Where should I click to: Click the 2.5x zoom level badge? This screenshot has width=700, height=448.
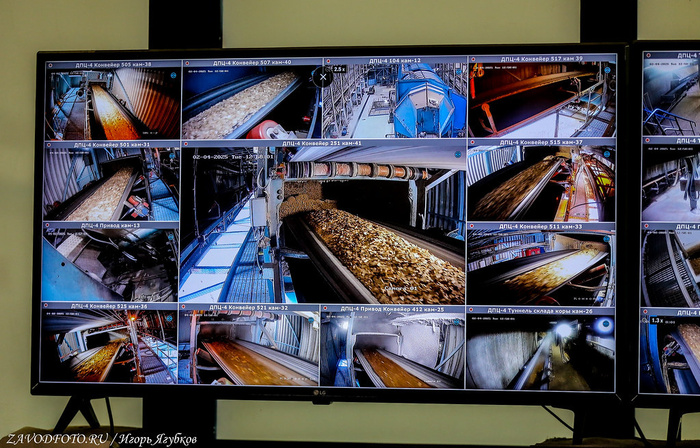coord(339,69)
